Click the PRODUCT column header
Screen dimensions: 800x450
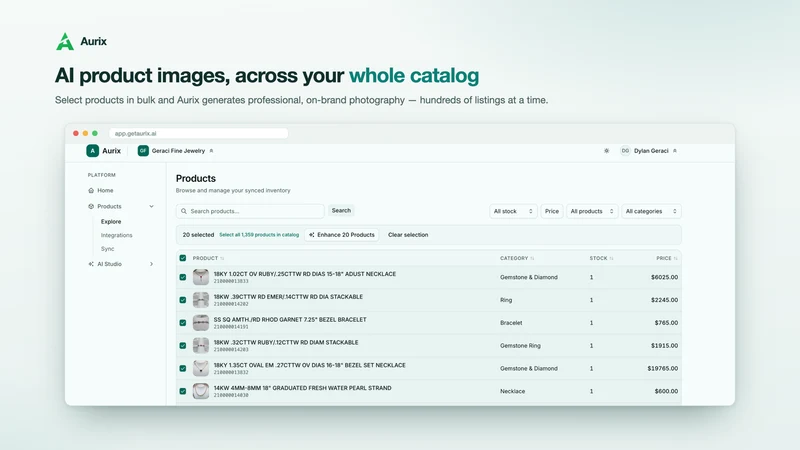[205, 258]
